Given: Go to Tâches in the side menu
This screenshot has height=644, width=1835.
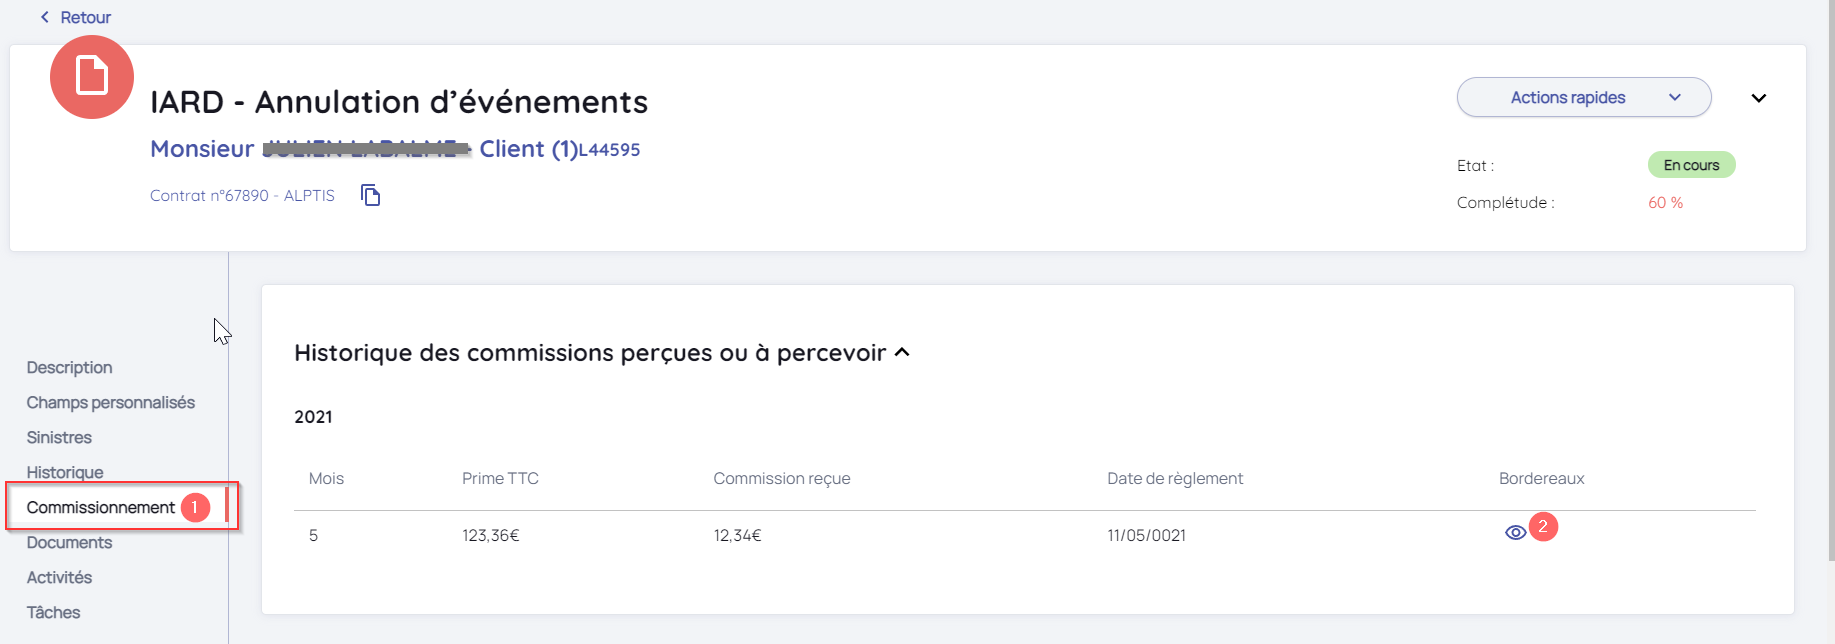Looking at the screenshot, I should coord(54,612).
